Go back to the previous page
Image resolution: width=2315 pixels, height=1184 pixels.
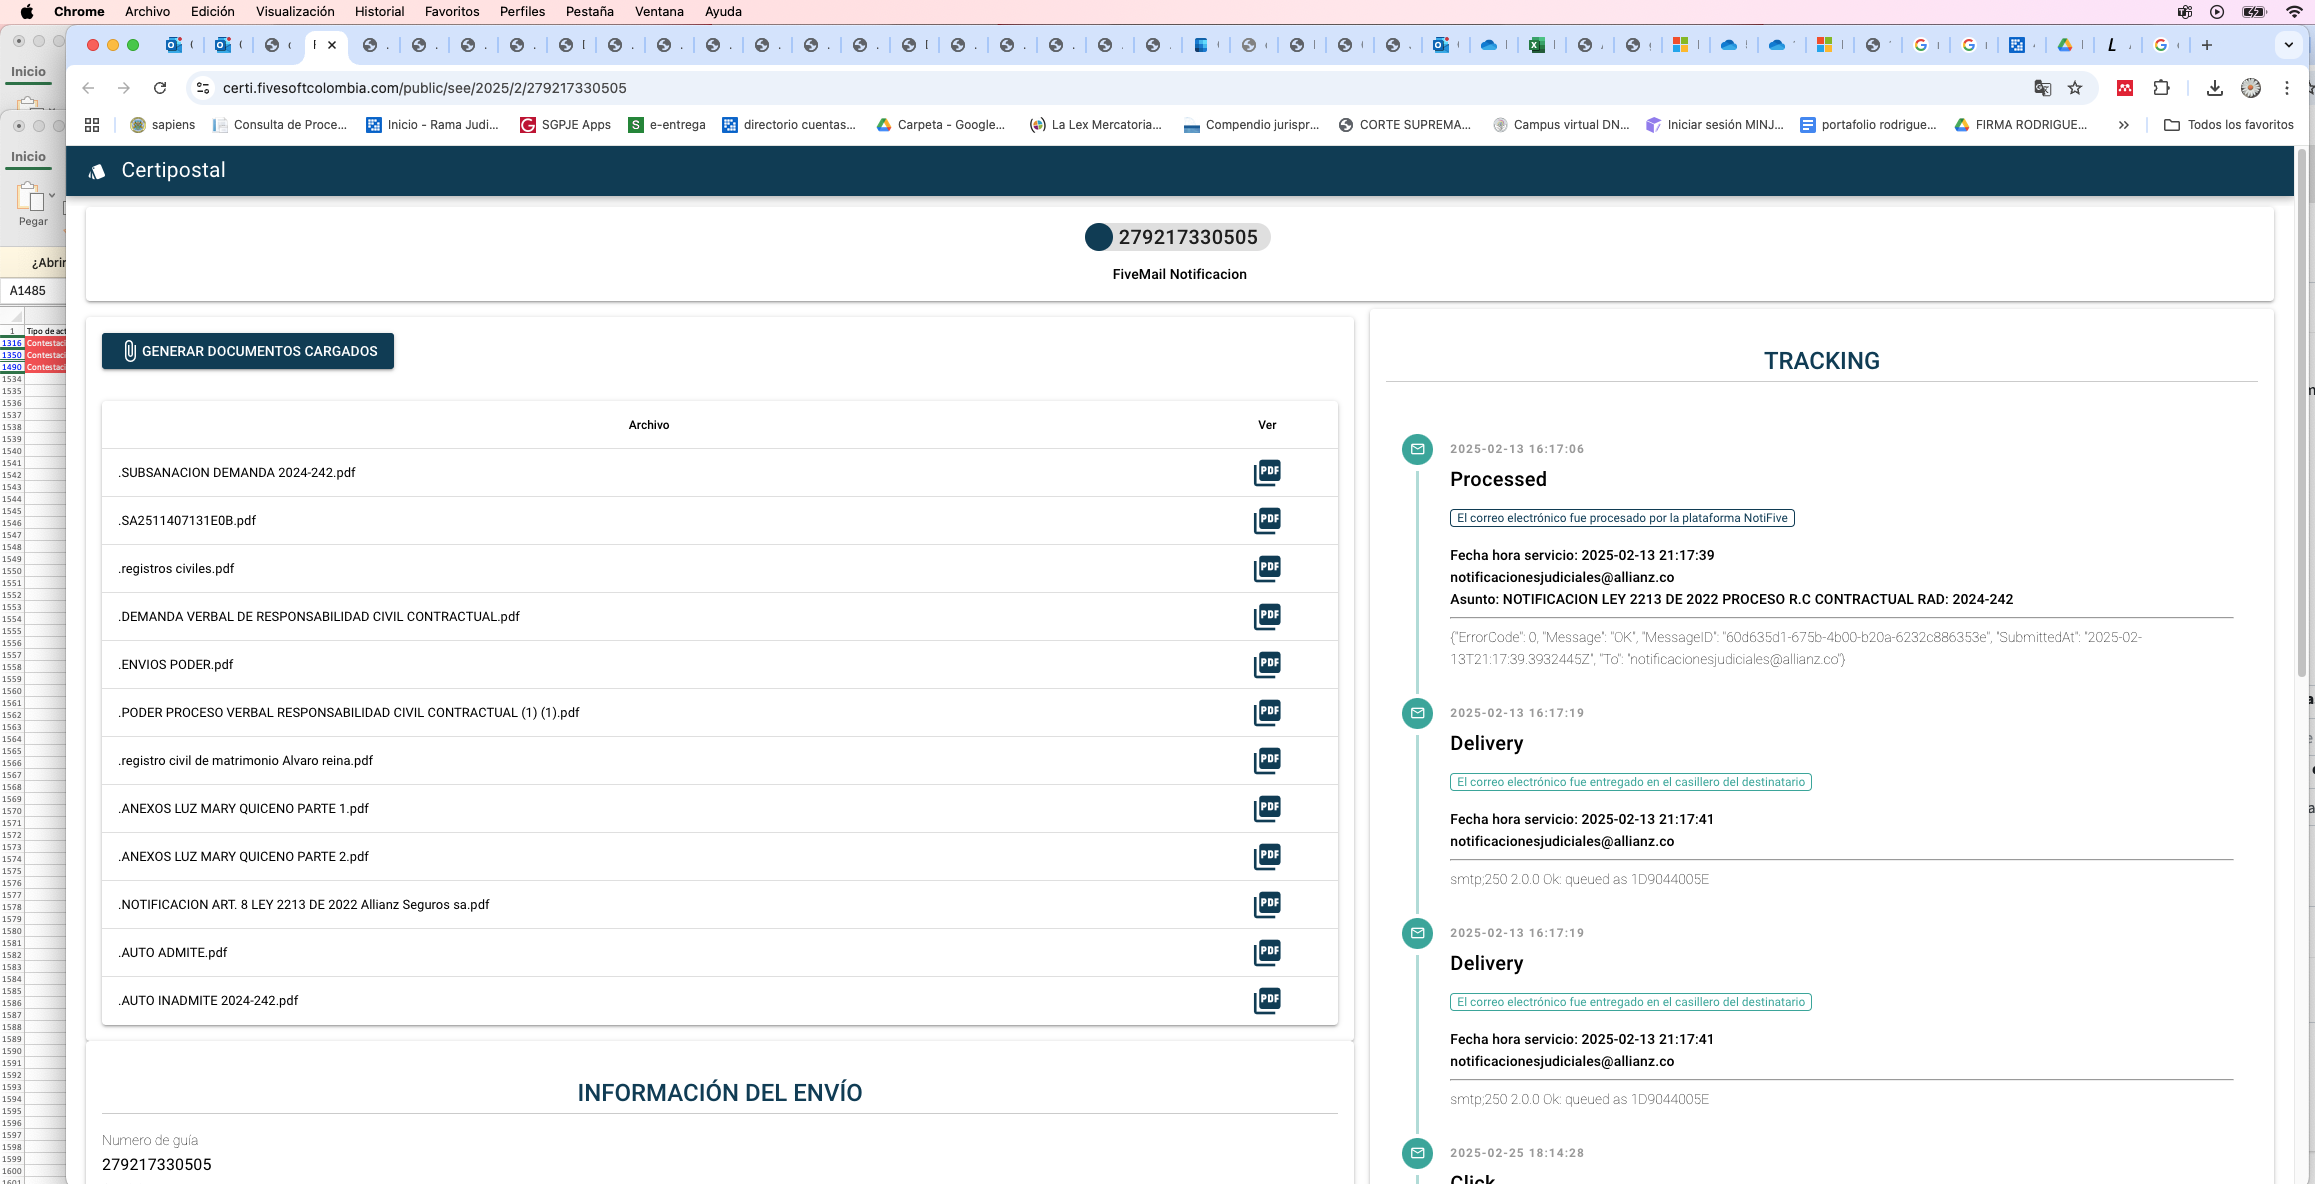pos(88,88)
